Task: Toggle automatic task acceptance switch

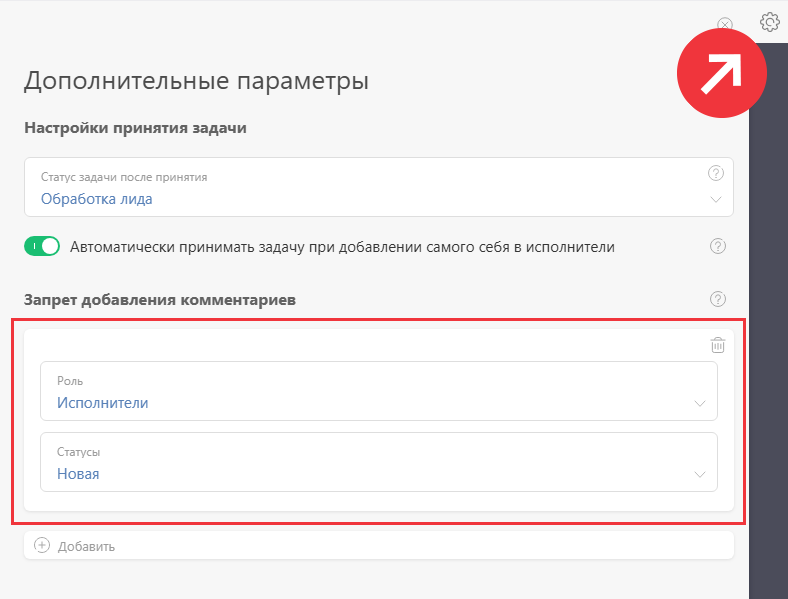Action: pyautogui.click(x=42, y=246)
